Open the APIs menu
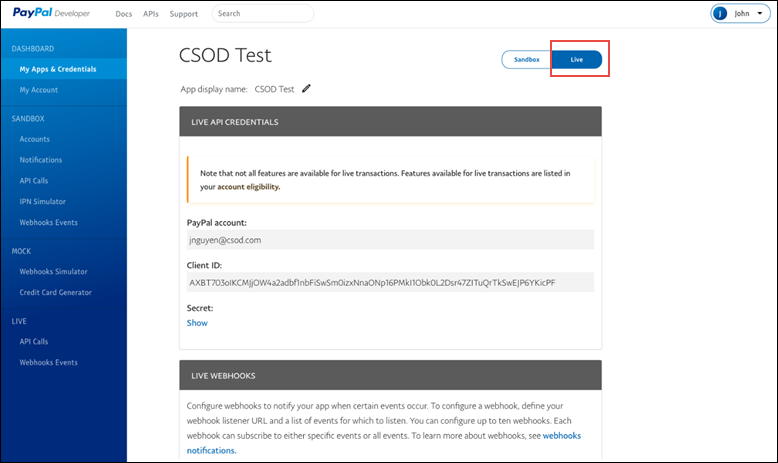 pyautogui.click(x=151, y=14)
